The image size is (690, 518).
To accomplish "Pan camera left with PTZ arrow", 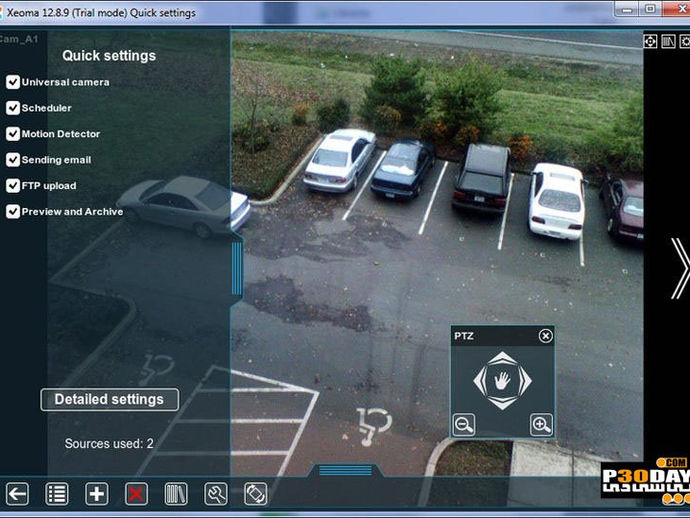I will [x=480, y=381].
